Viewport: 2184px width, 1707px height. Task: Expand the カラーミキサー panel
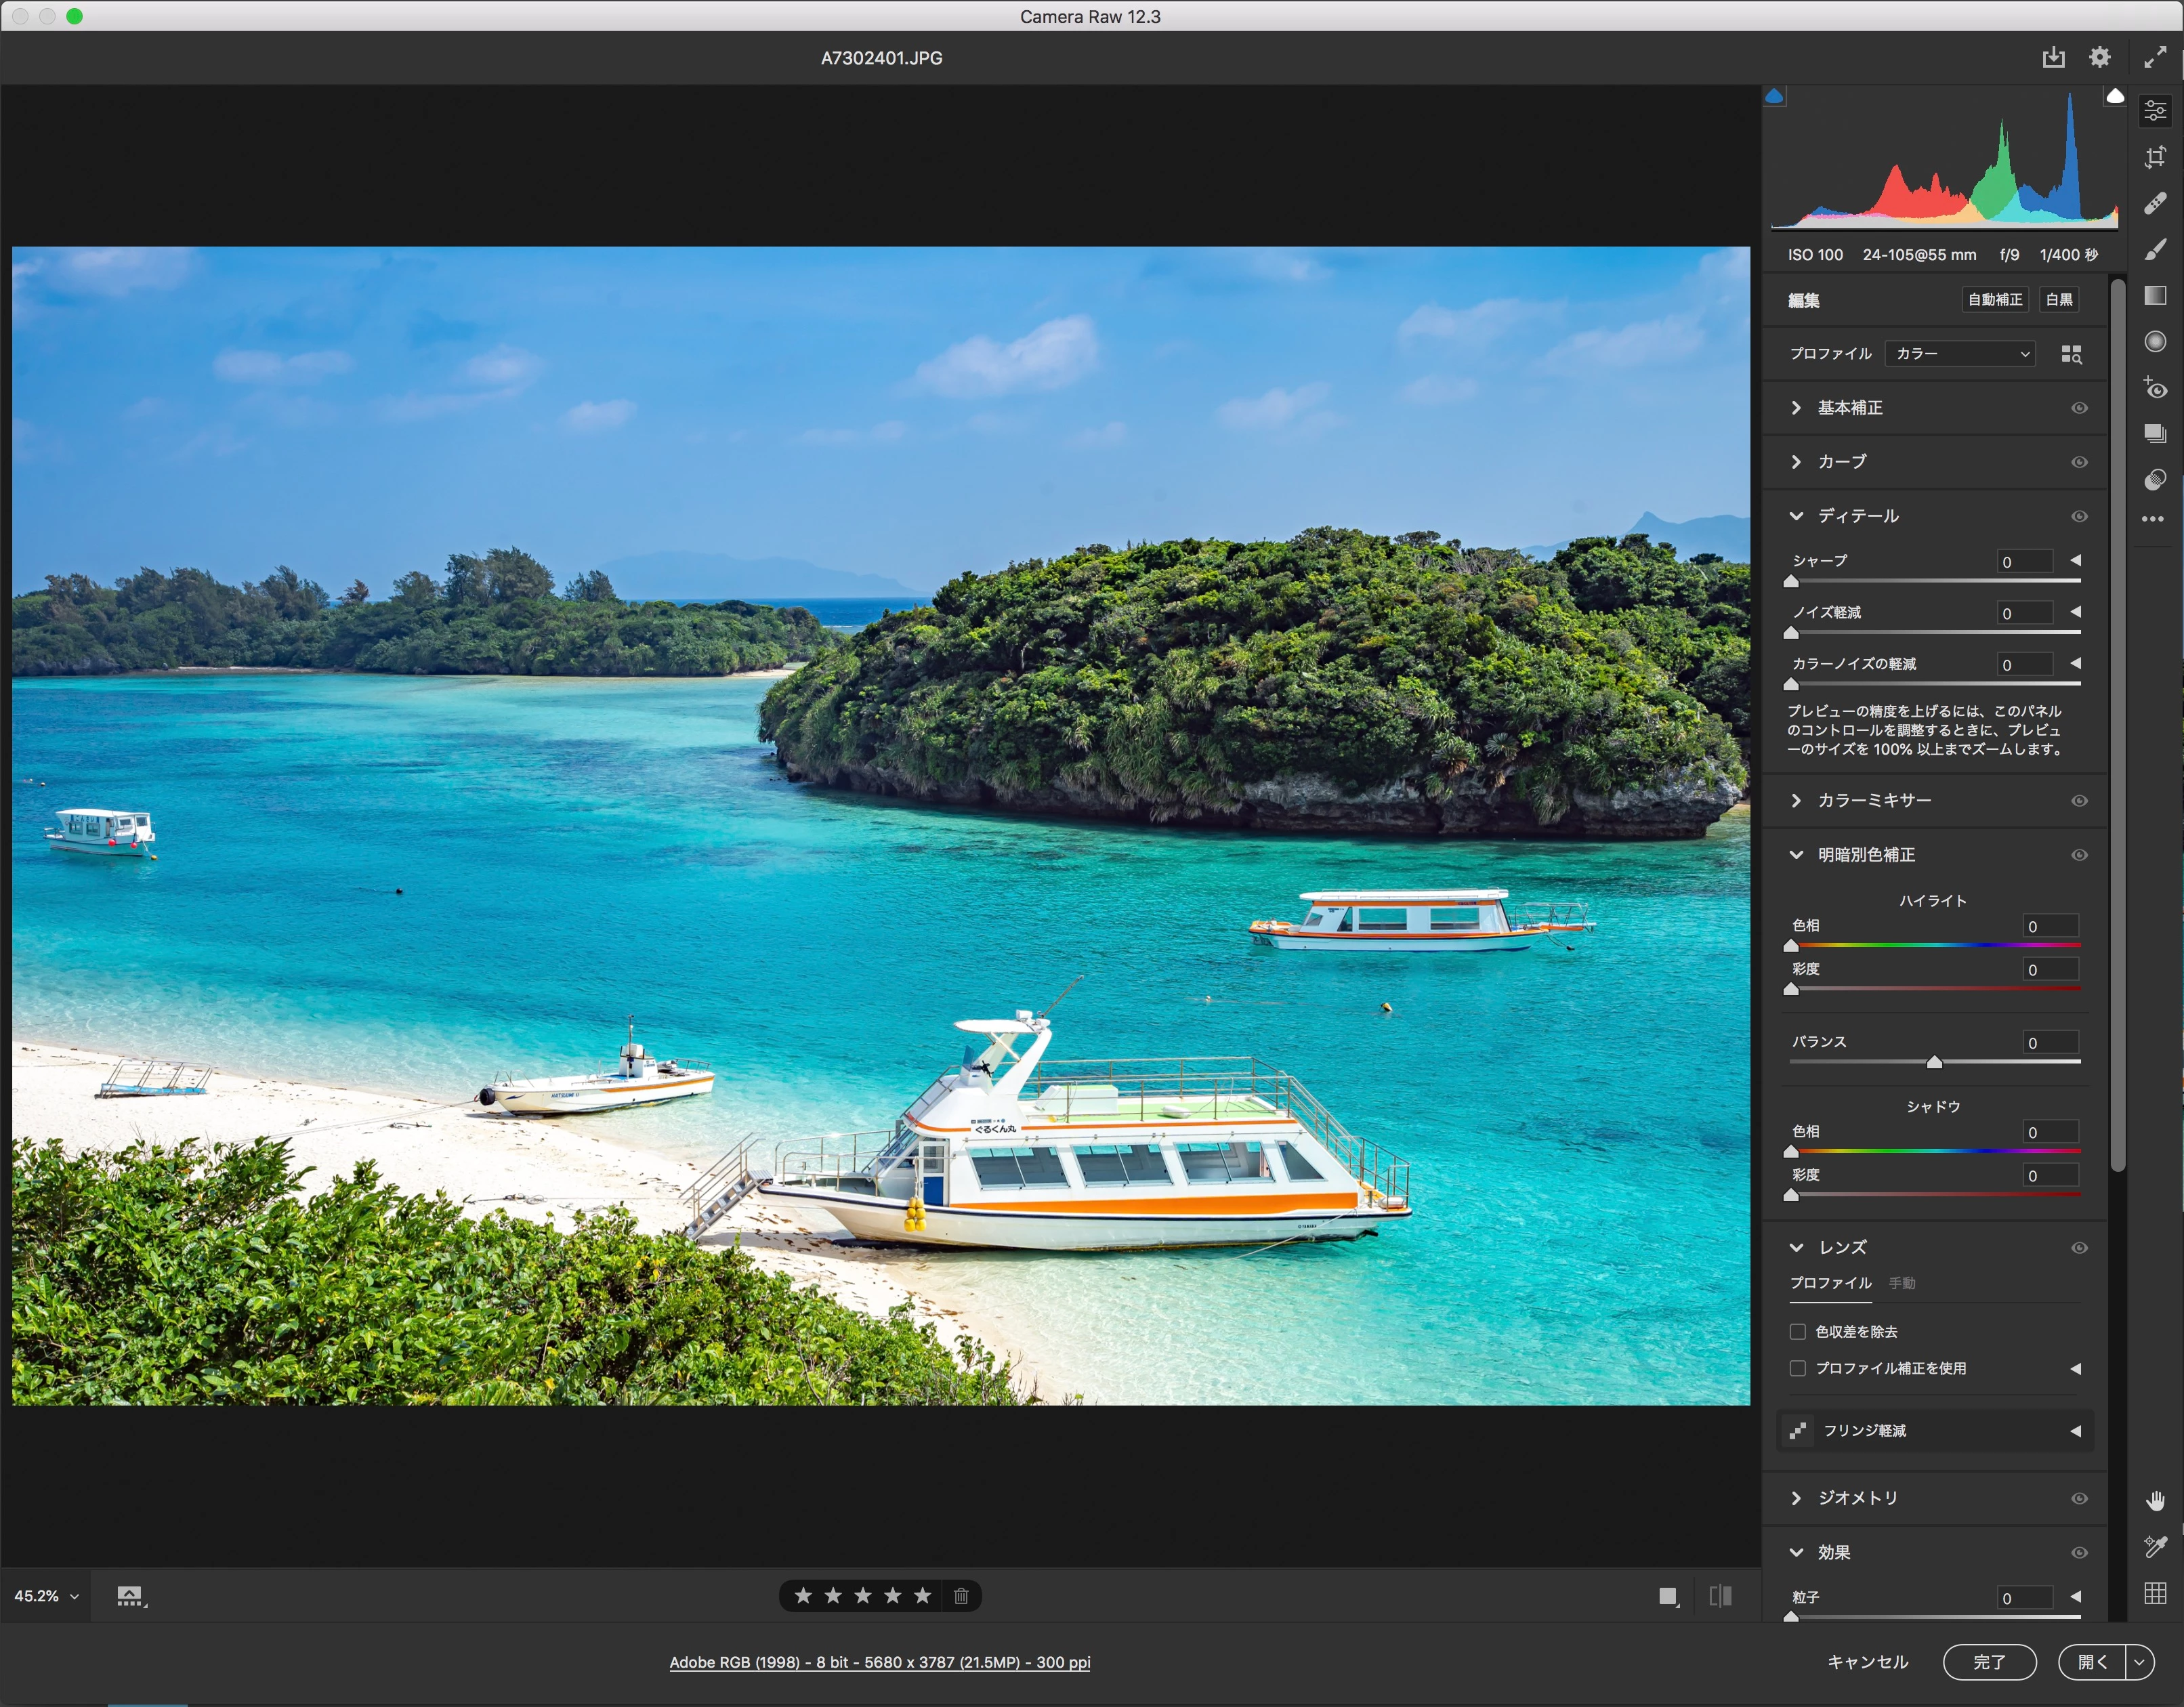tap(1873, 800)
